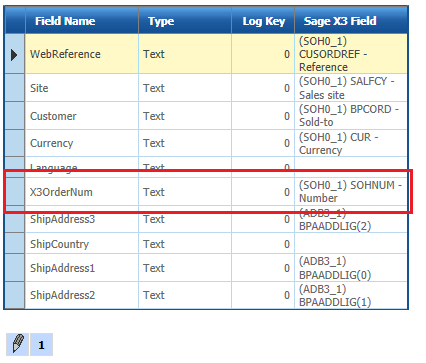The image size is (426, 363).
Task: Go to page 1 in the pager
Action: tap(41, 344)
